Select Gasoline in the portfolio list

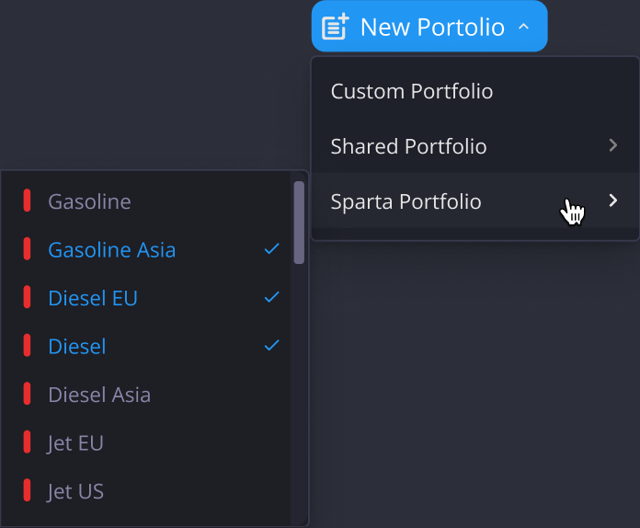pos(89,202)
